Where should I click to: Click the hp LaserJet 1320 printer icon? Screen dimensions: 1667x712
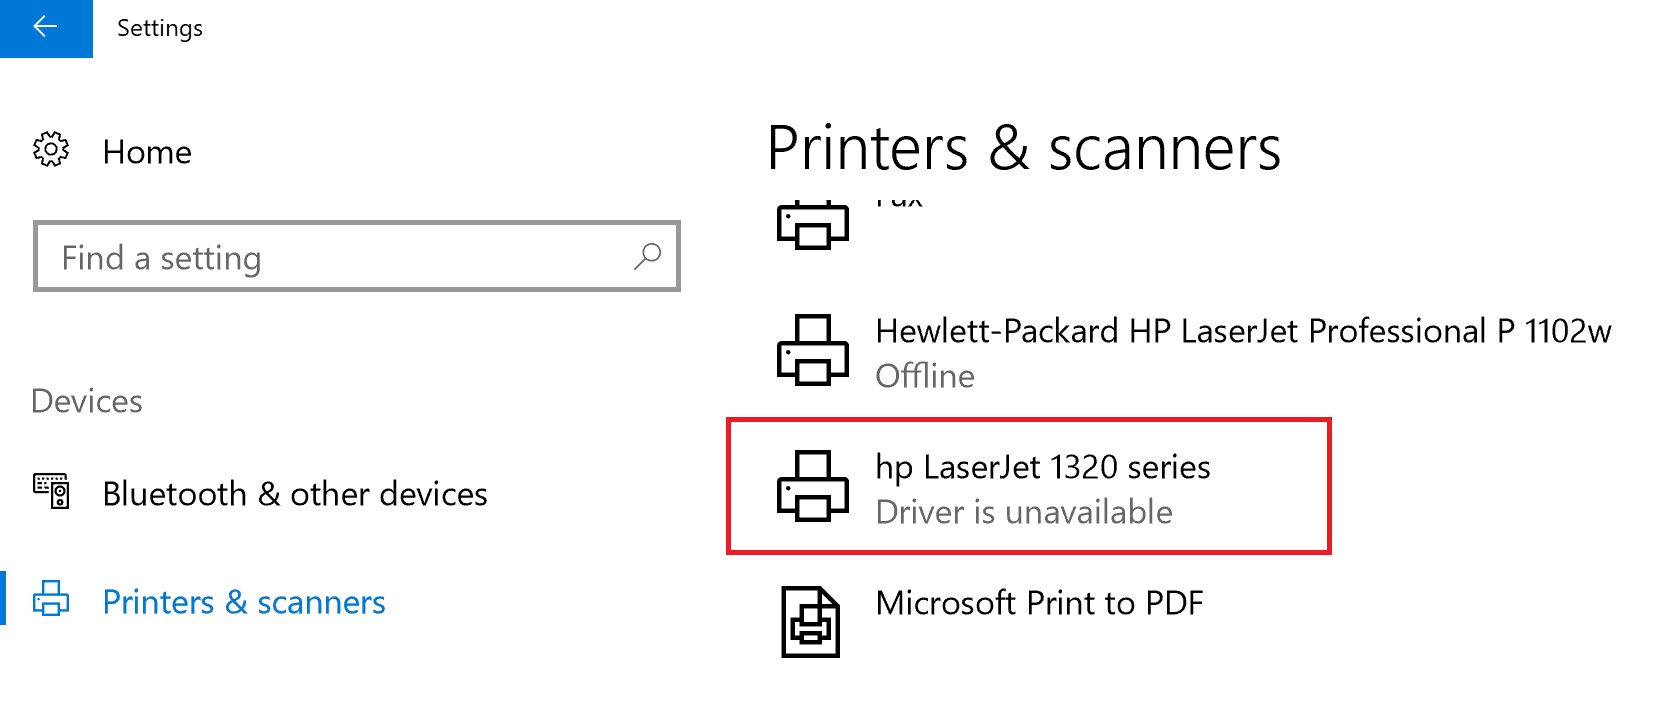pos(813,486)
